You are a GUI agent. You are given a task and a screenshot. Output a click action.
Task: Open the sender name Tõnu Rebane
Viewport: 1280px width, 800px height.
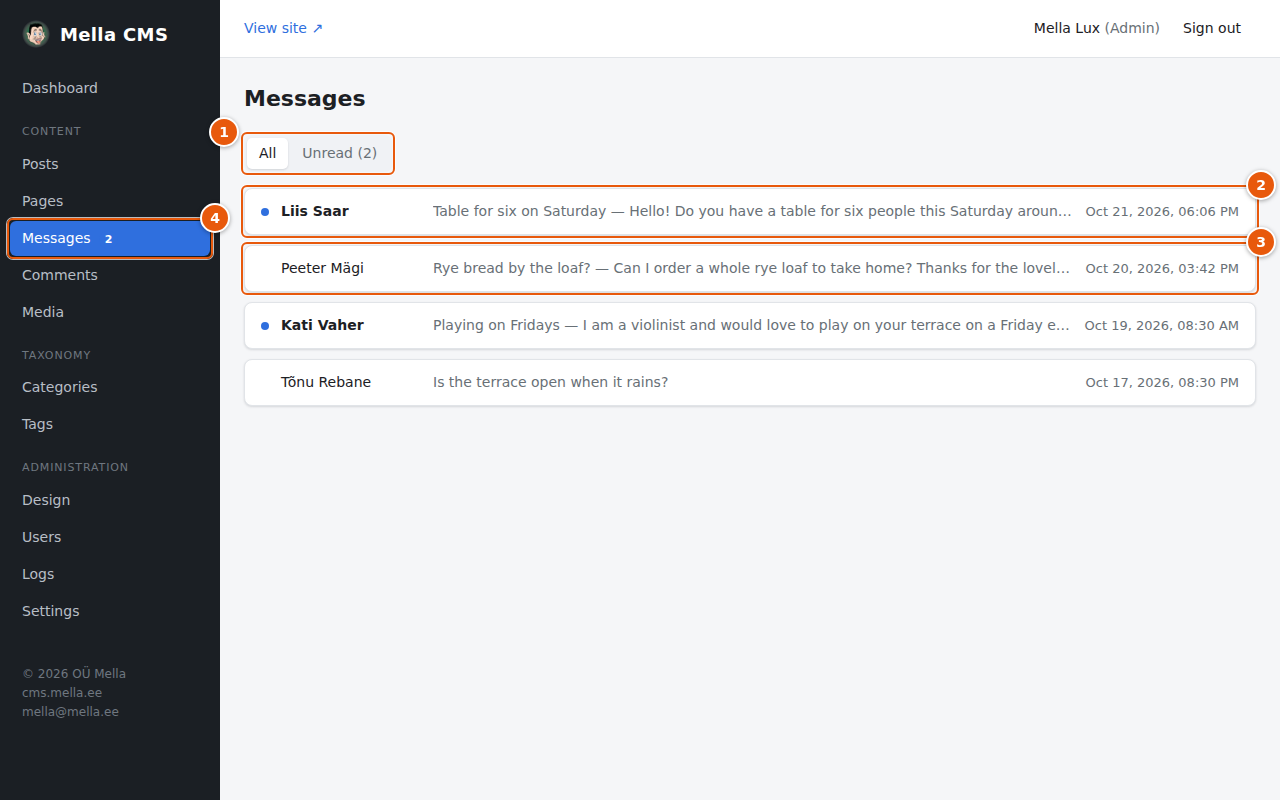coord(326,382)
